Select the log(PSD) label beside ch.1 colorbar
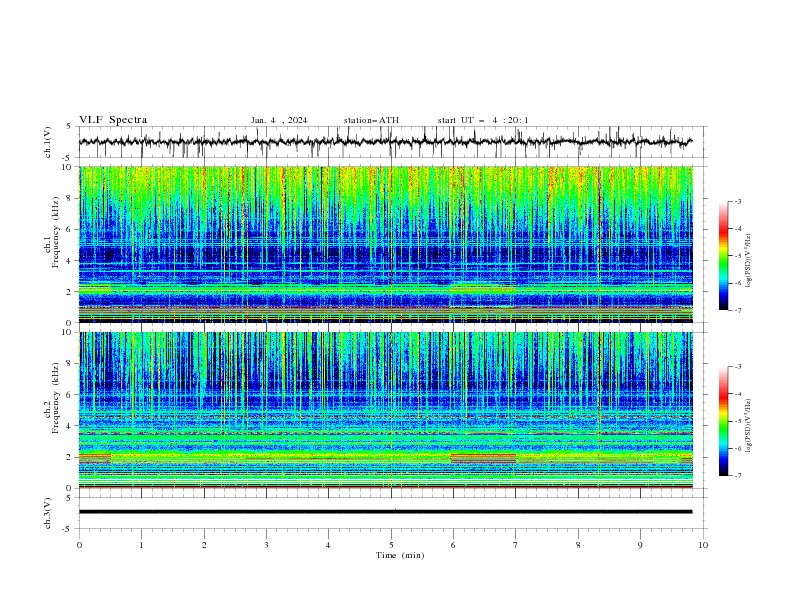Screen dimensions: 792x612 point(749,261)
